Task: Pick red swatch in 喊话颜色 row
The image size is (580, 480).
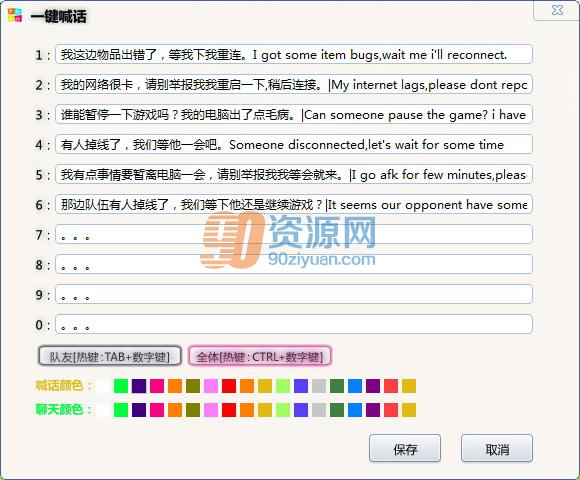Action: (x=229, y=386)
